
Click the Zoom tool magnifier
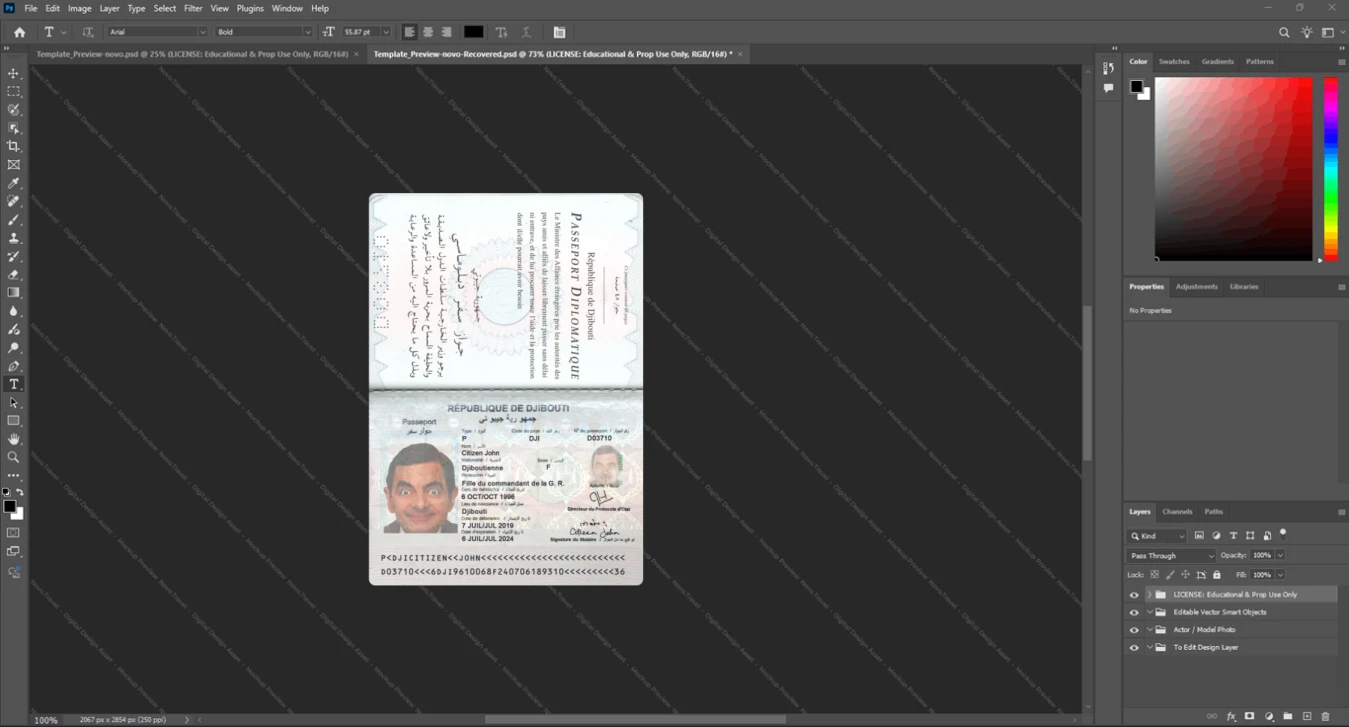pos(14,457)
